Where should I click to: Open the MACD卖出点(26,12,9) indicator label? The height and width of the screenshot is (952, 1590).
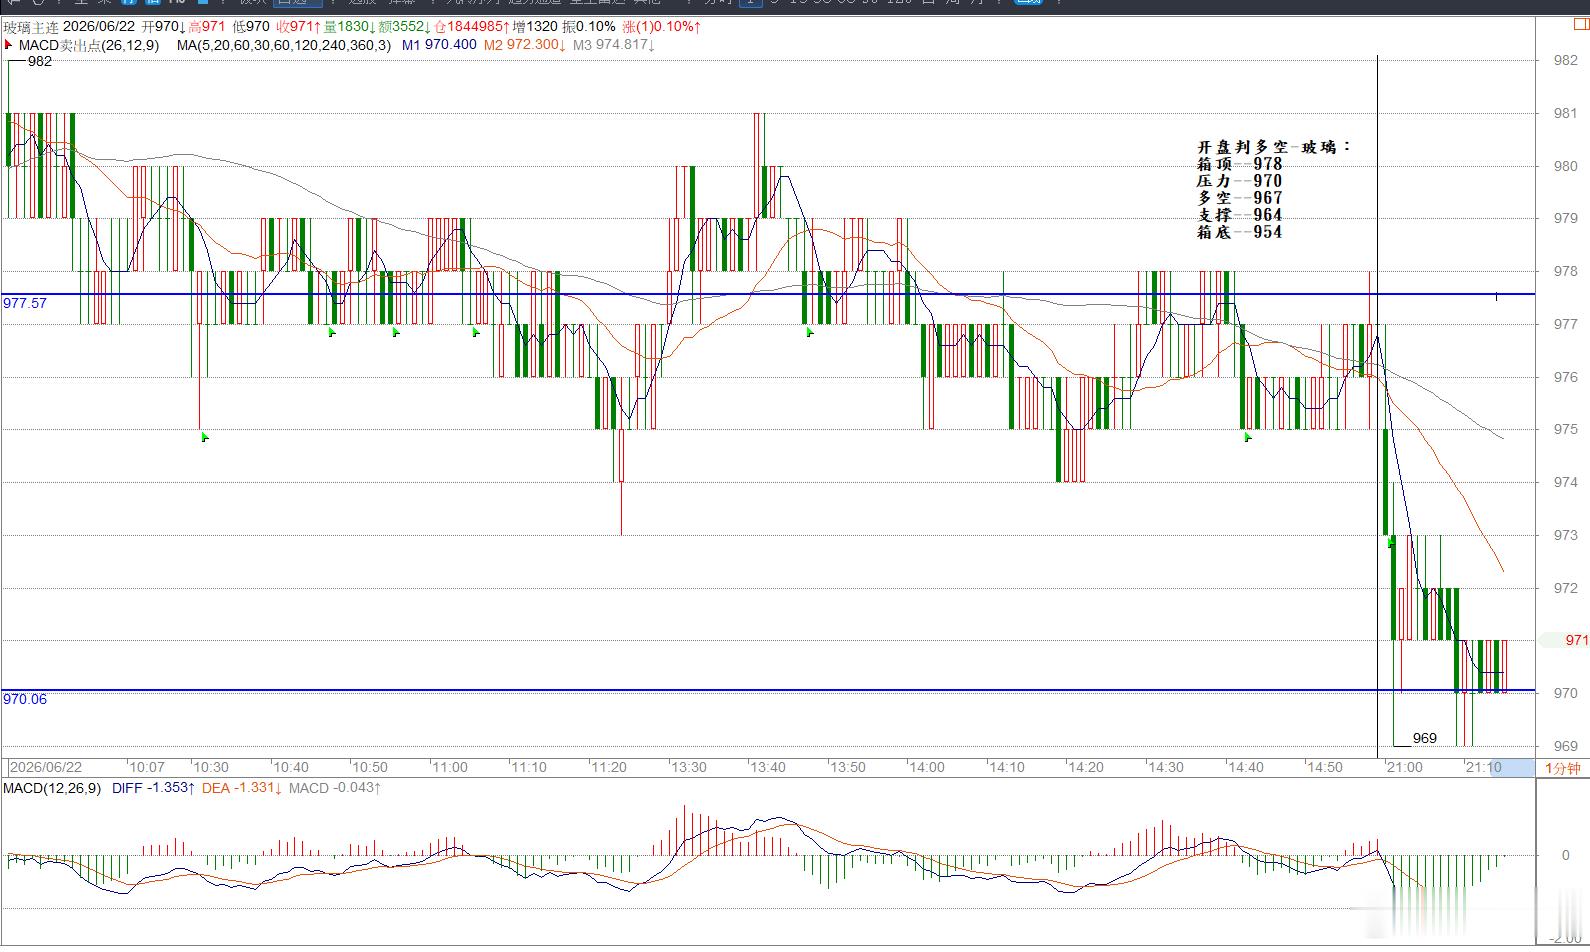pos(89,45)
